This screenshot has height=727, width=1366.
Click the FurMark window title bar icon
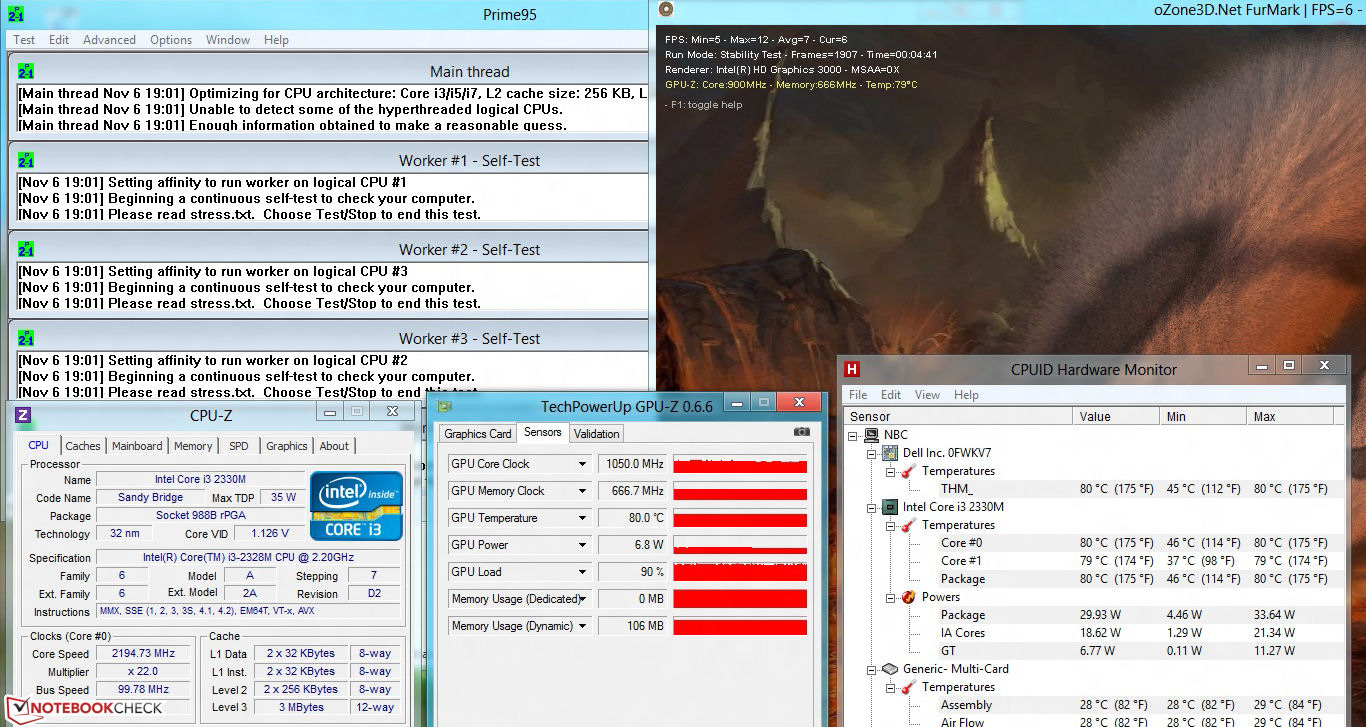[667, 10]
